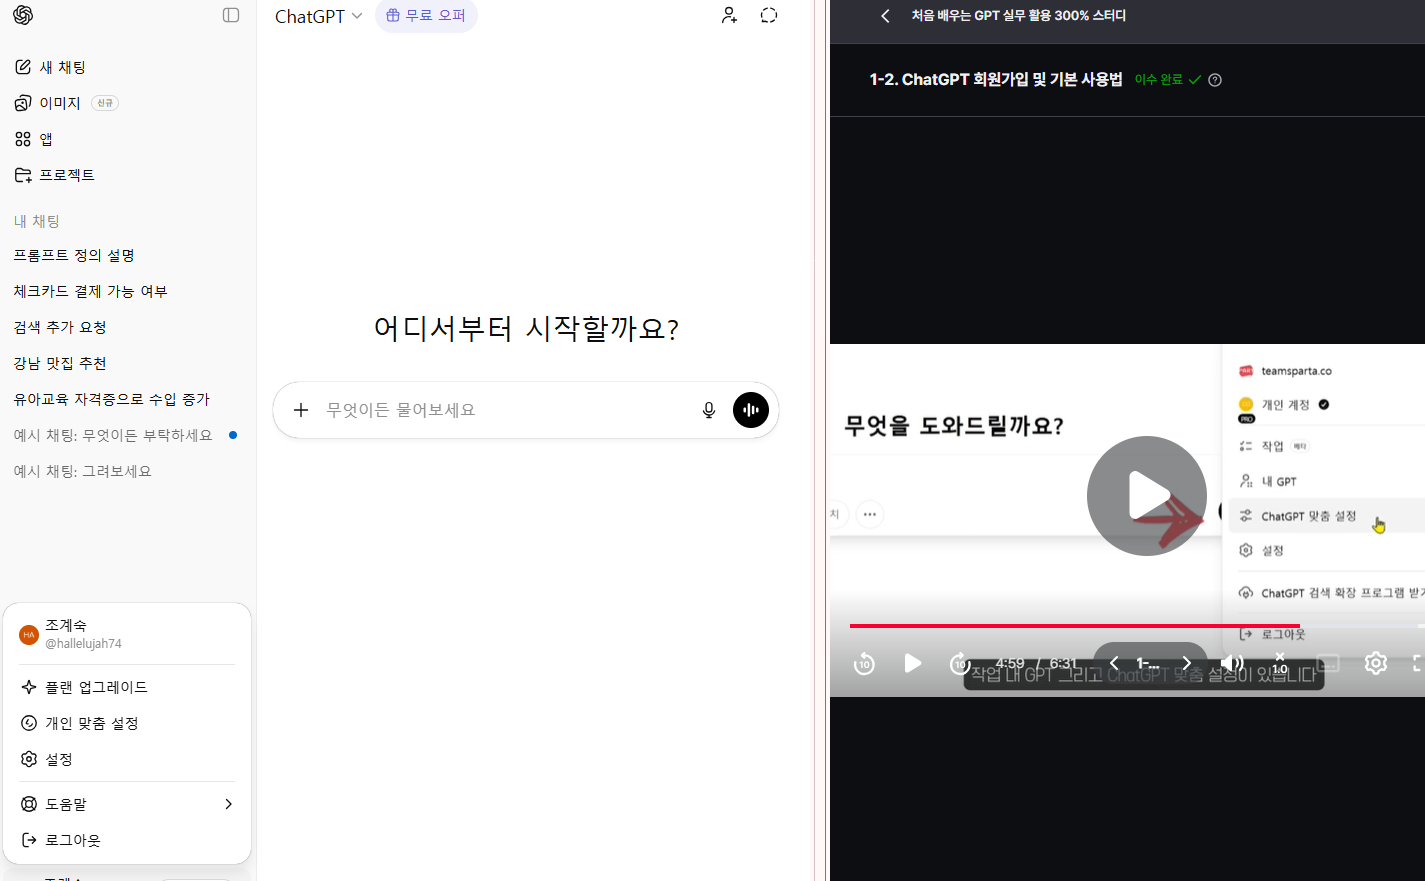Click the plus attach icon in prompt box

[x=301, y=410]
